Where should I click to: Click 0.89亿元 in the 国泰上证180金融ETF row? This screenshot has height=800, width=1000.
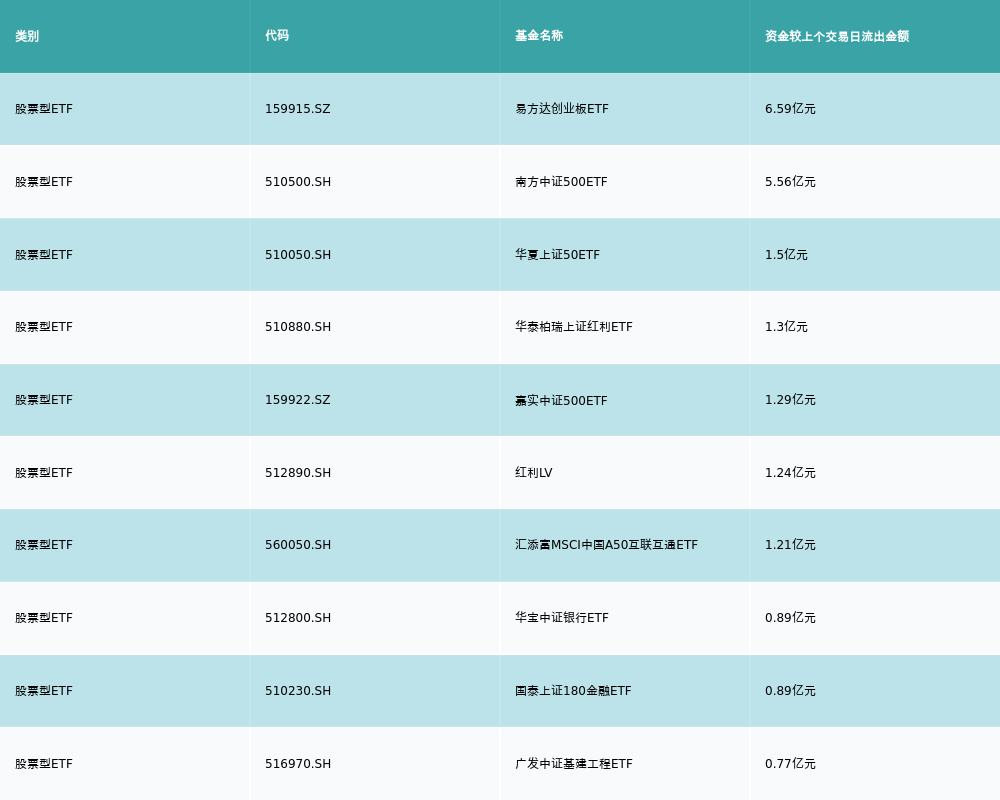coord(790,691)
